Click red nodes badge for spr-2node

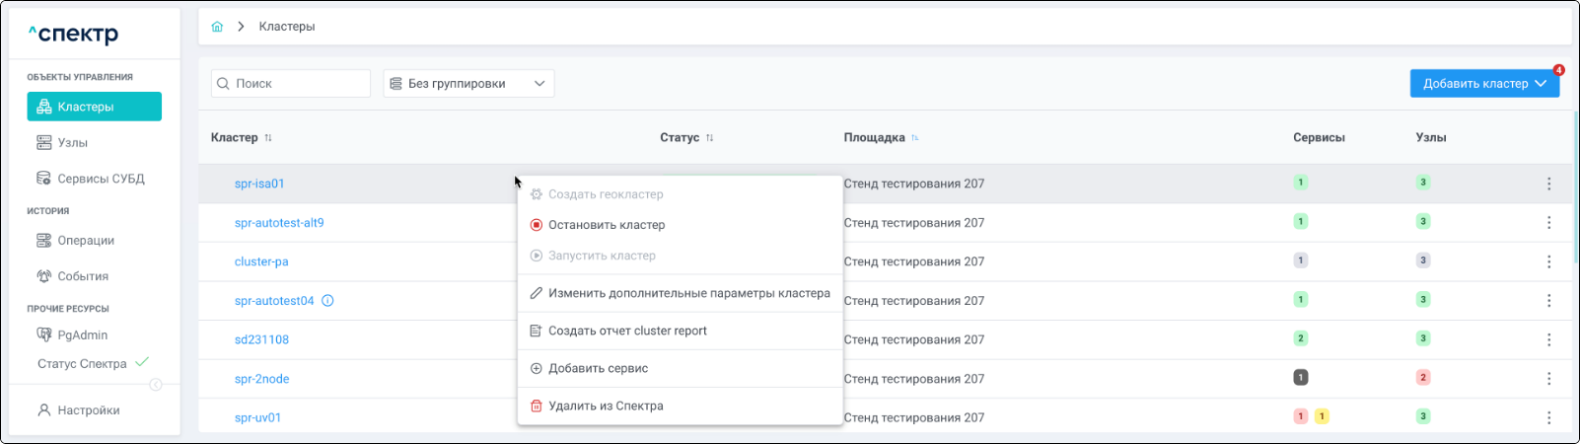(1423, 378)
